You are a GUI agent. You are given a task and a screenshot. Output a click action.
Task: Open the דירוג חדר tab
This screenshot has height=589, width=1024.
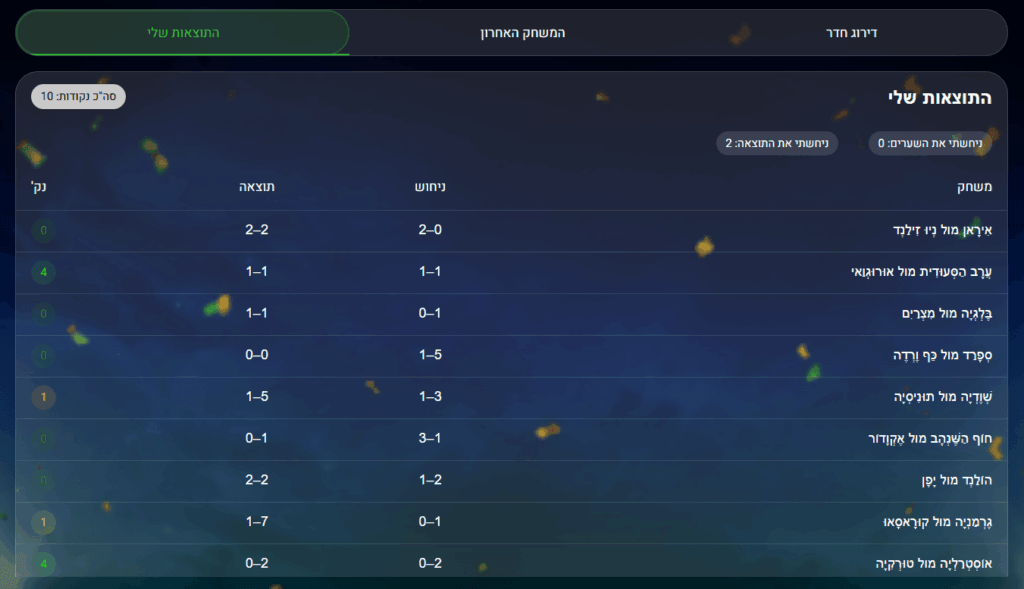[851, 33]
